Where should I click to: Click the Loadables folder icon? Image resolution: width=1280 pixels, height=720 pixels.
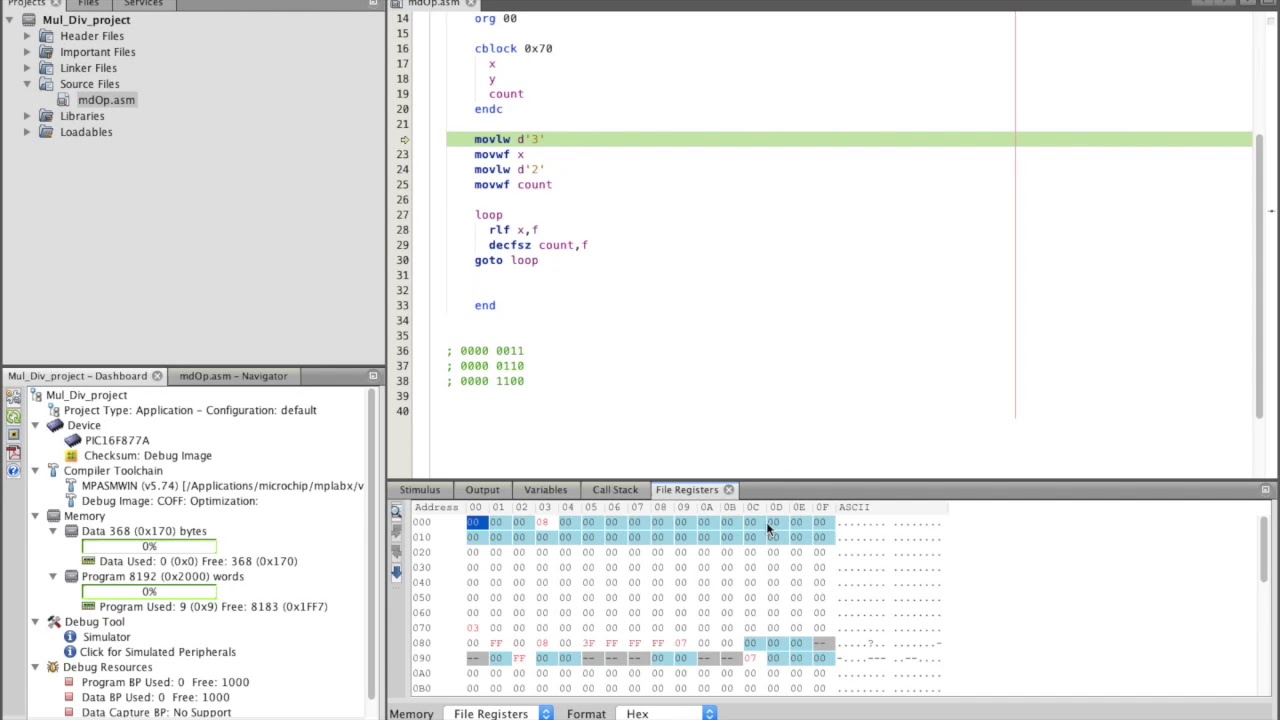point(46,132)
